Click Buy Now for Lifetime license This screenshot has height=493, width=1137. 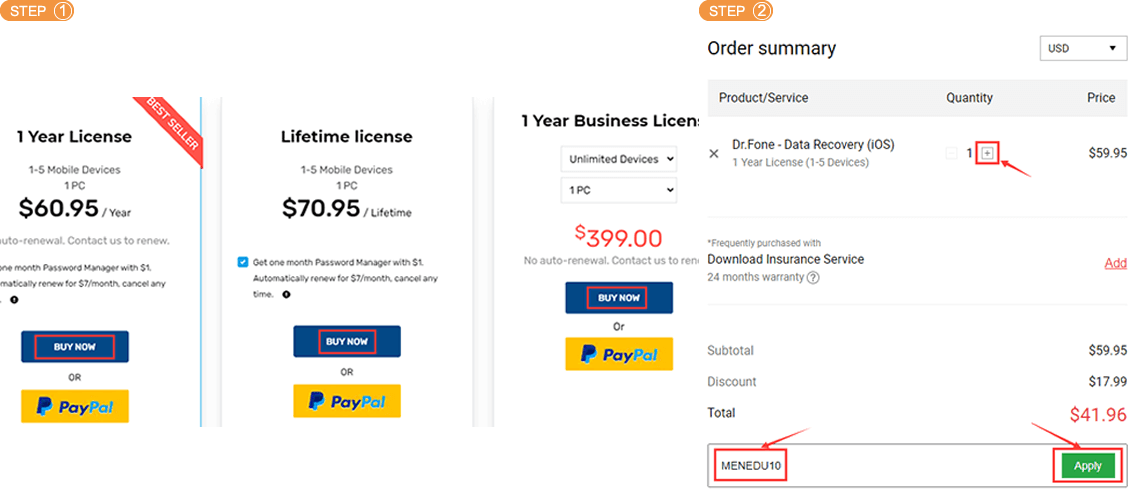pos(346,342)
